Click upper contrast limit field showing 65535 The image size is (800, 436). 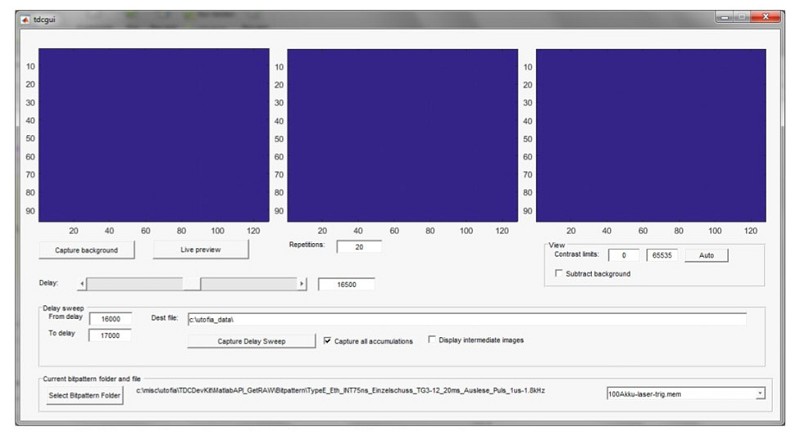(x=662, y=255)
